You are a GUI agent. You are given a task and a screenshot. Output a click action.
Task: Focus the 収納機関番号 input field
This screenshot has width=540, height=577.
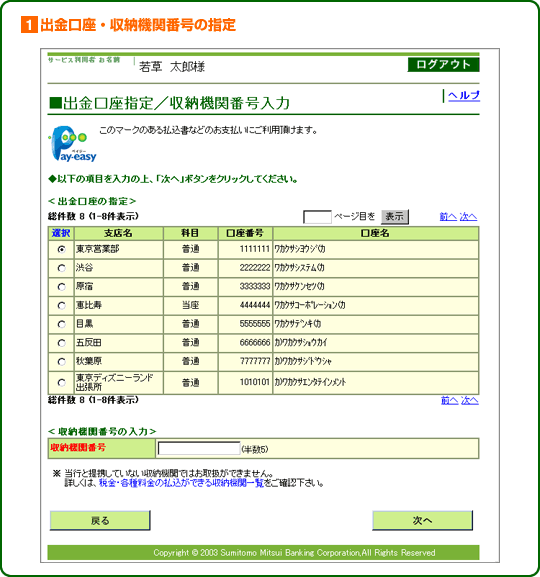[x=199, y=448]
